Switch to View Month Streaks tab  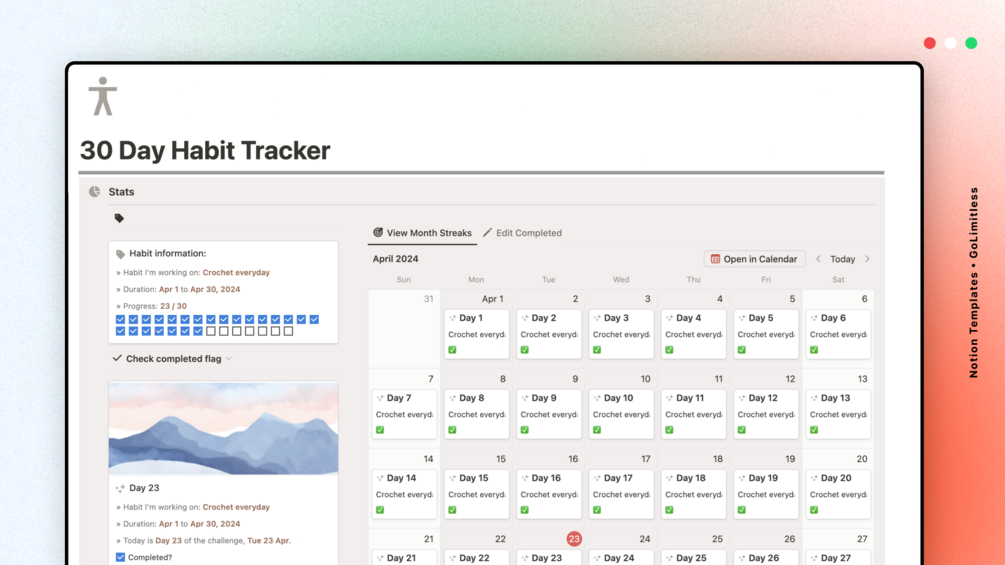point(422,233)
